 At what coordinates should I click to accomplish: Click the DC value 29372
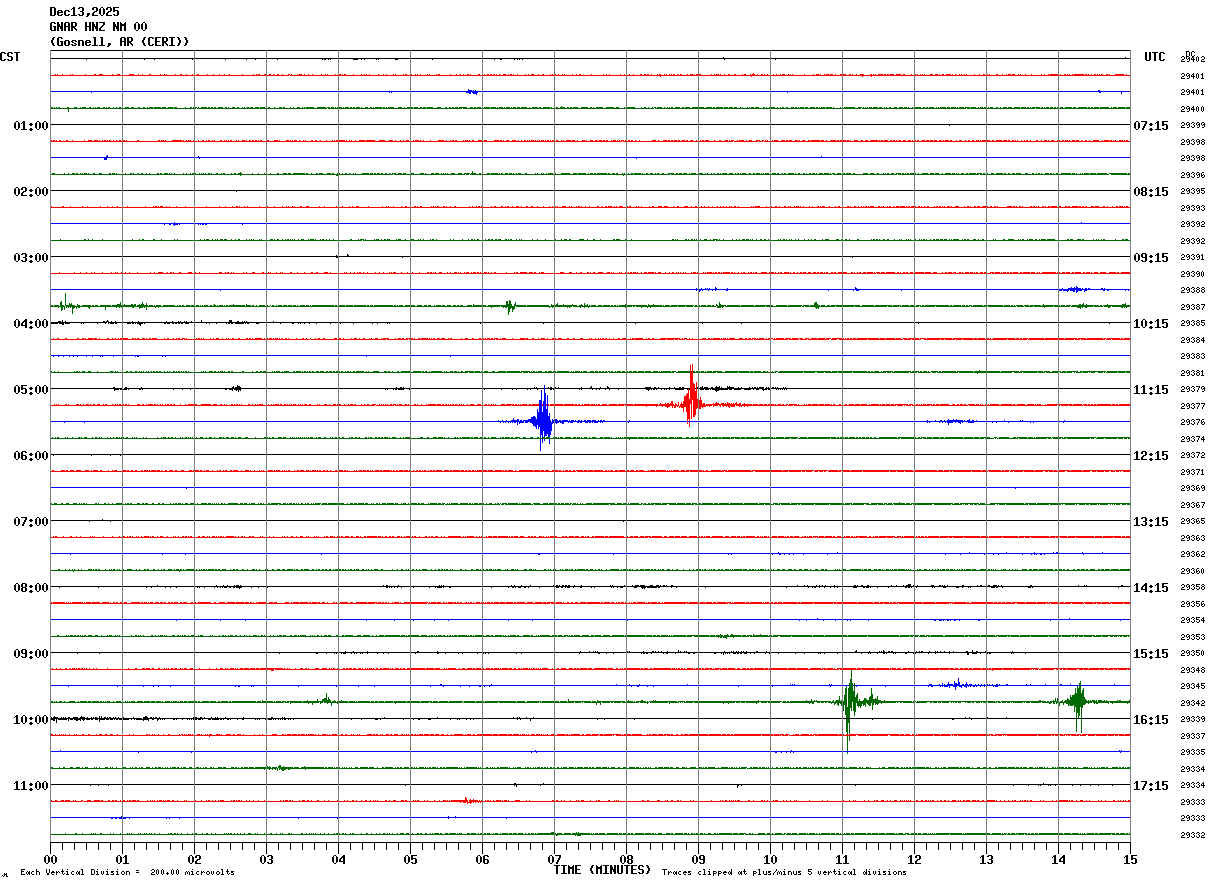point(1192,455)
